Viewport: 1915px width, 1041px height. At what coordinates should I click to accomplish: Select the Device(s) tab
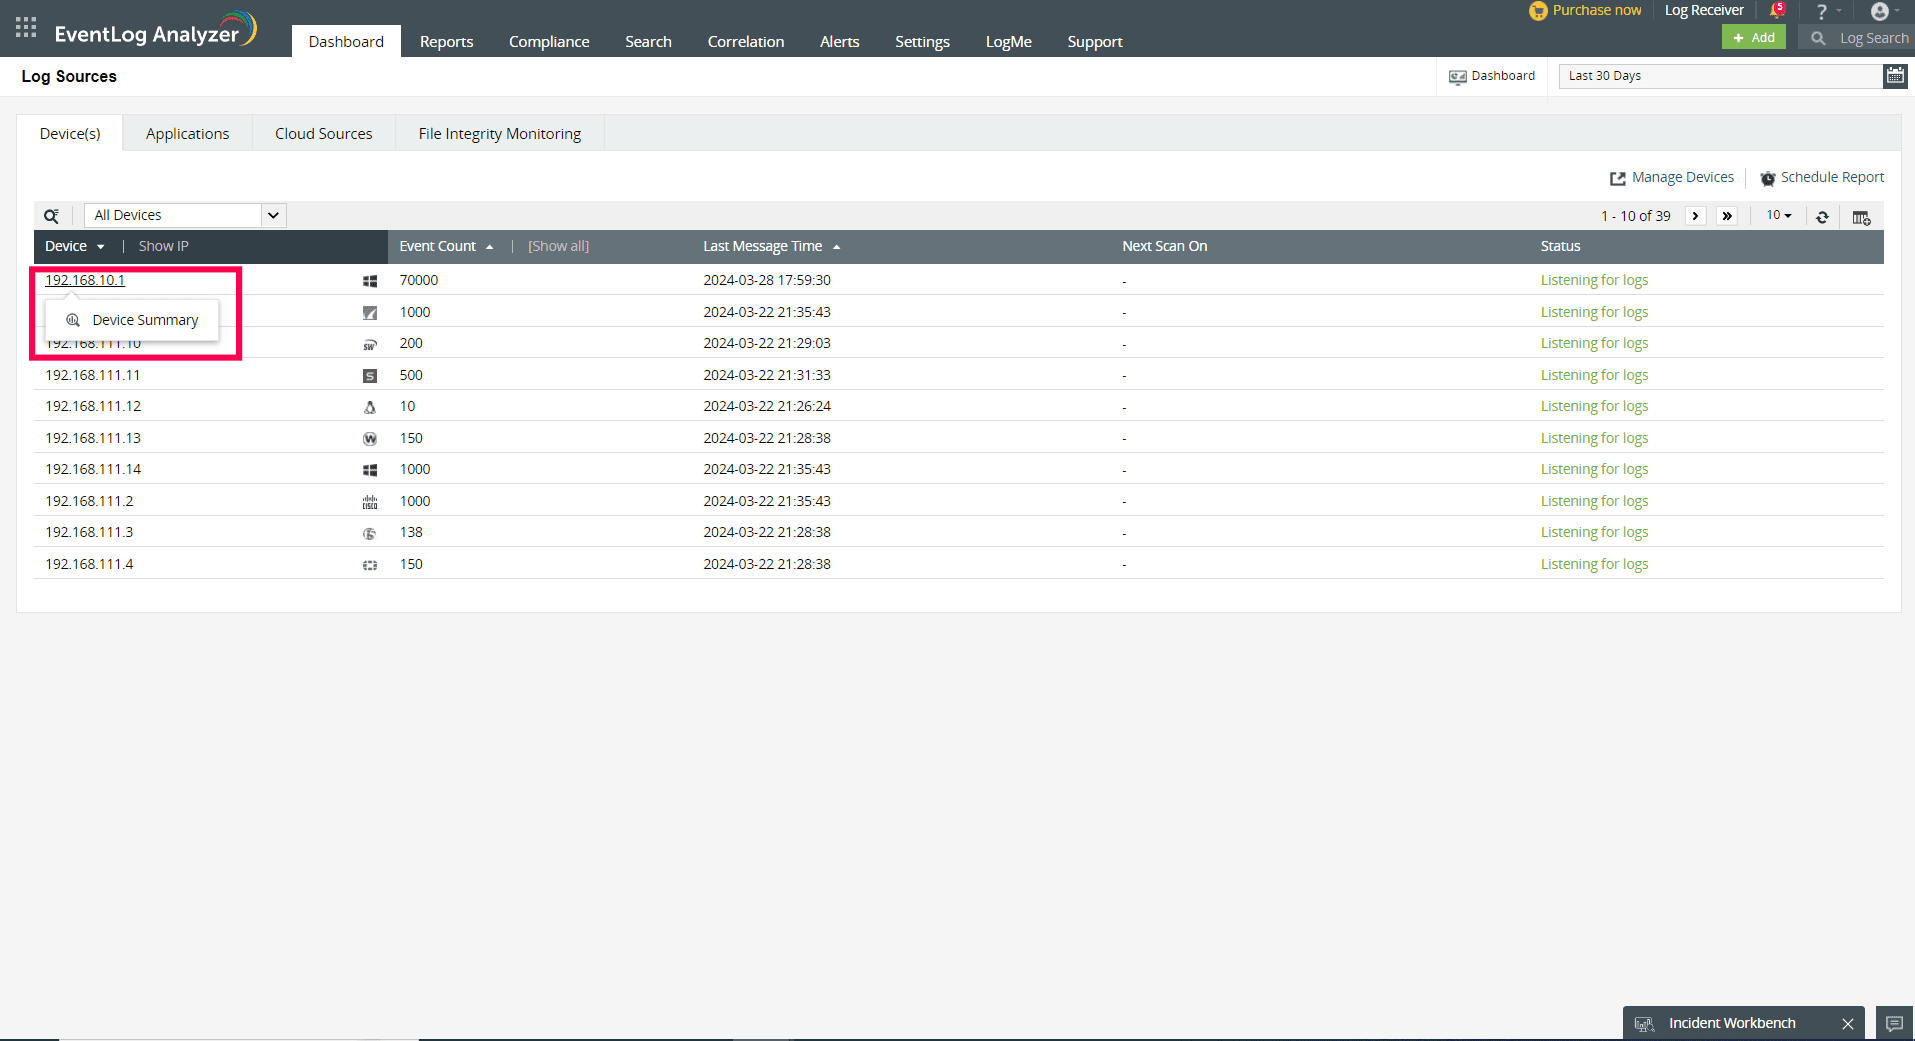point(70,133)
